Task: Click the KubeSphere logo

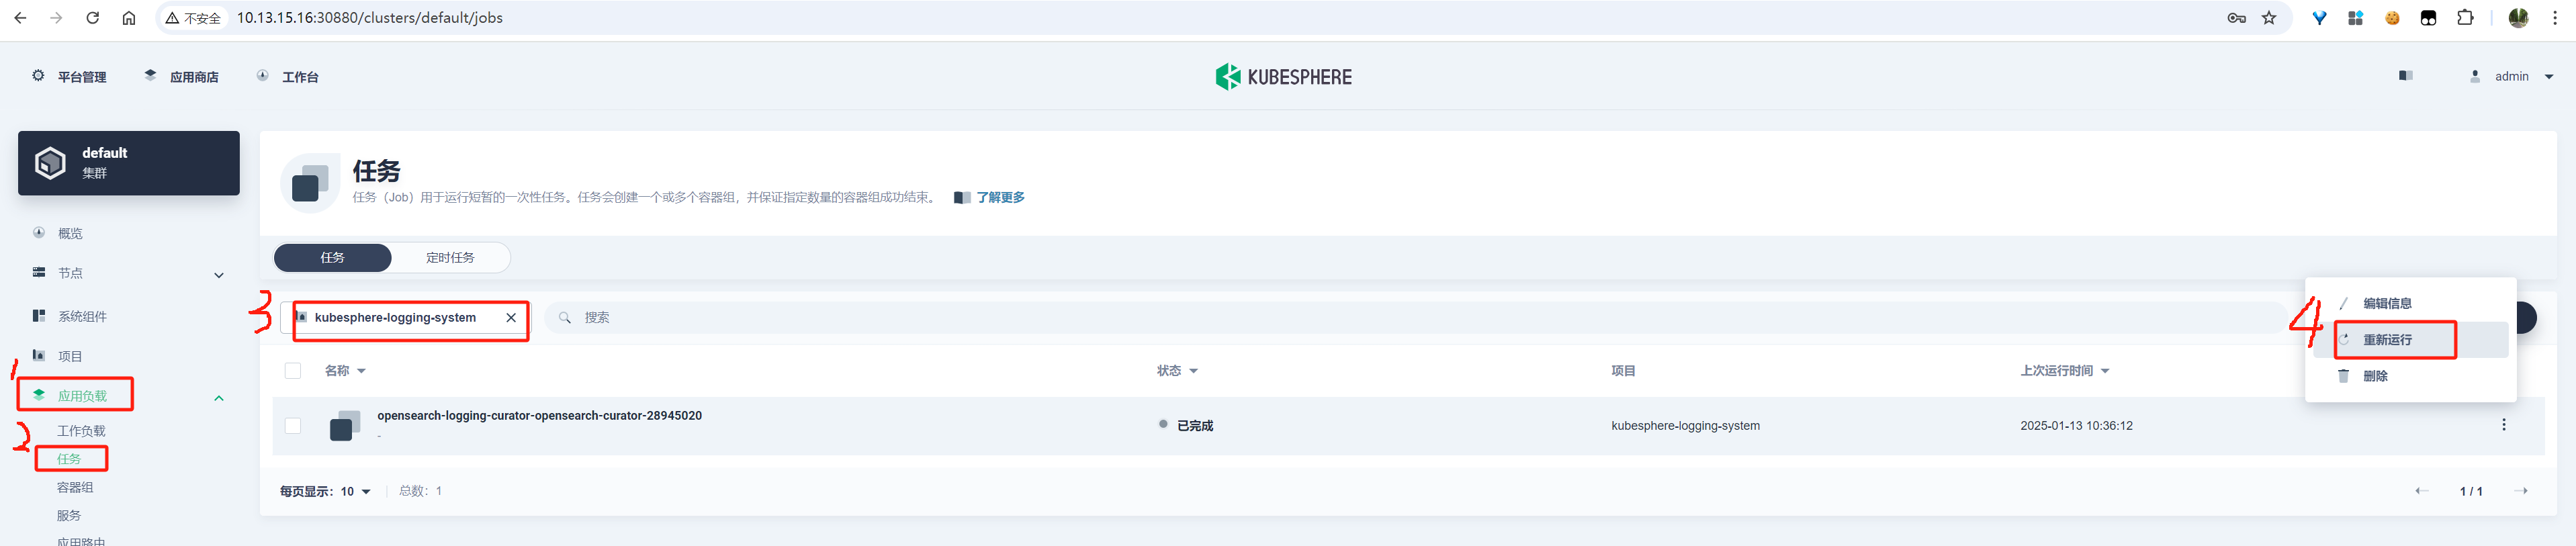Action: (1283, 77)
